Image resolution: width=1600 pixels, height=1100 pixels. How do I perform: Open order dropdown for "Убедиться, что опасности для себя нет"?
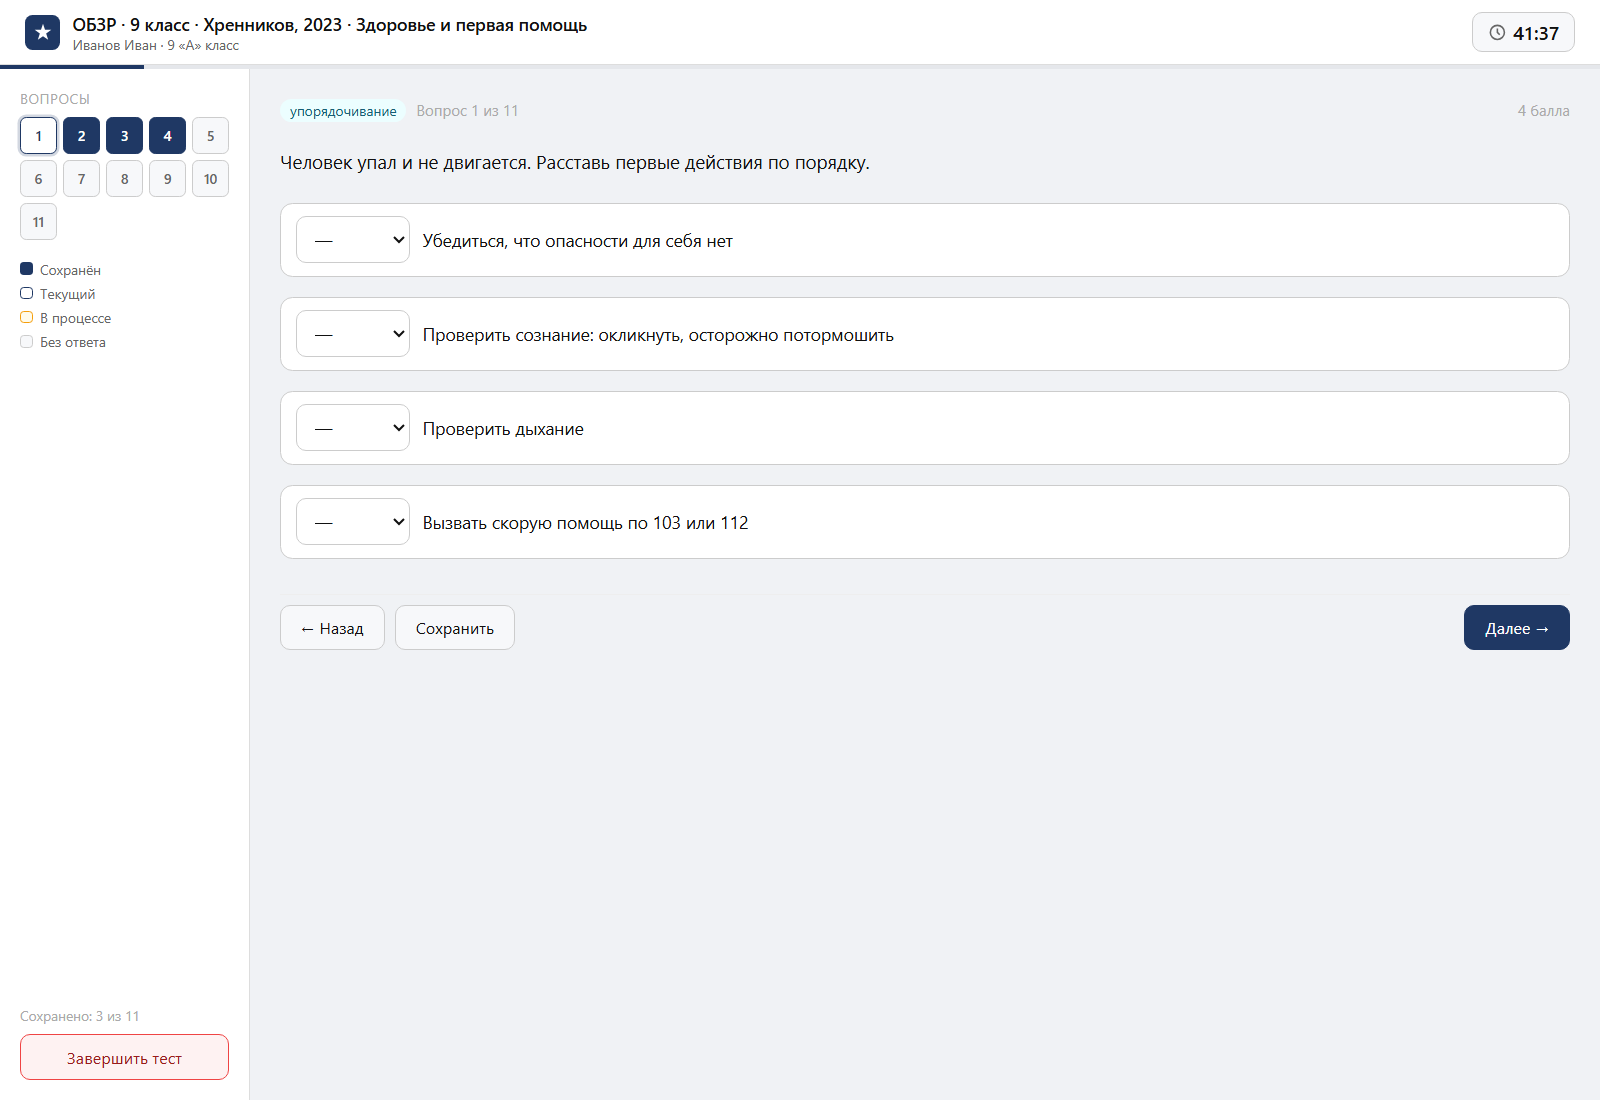[x=353, y=240]
